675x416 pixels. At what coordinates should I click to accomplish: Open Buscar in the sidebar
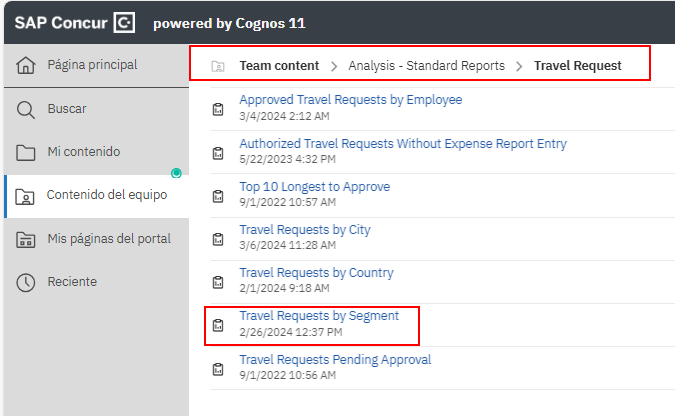point(96,109)
